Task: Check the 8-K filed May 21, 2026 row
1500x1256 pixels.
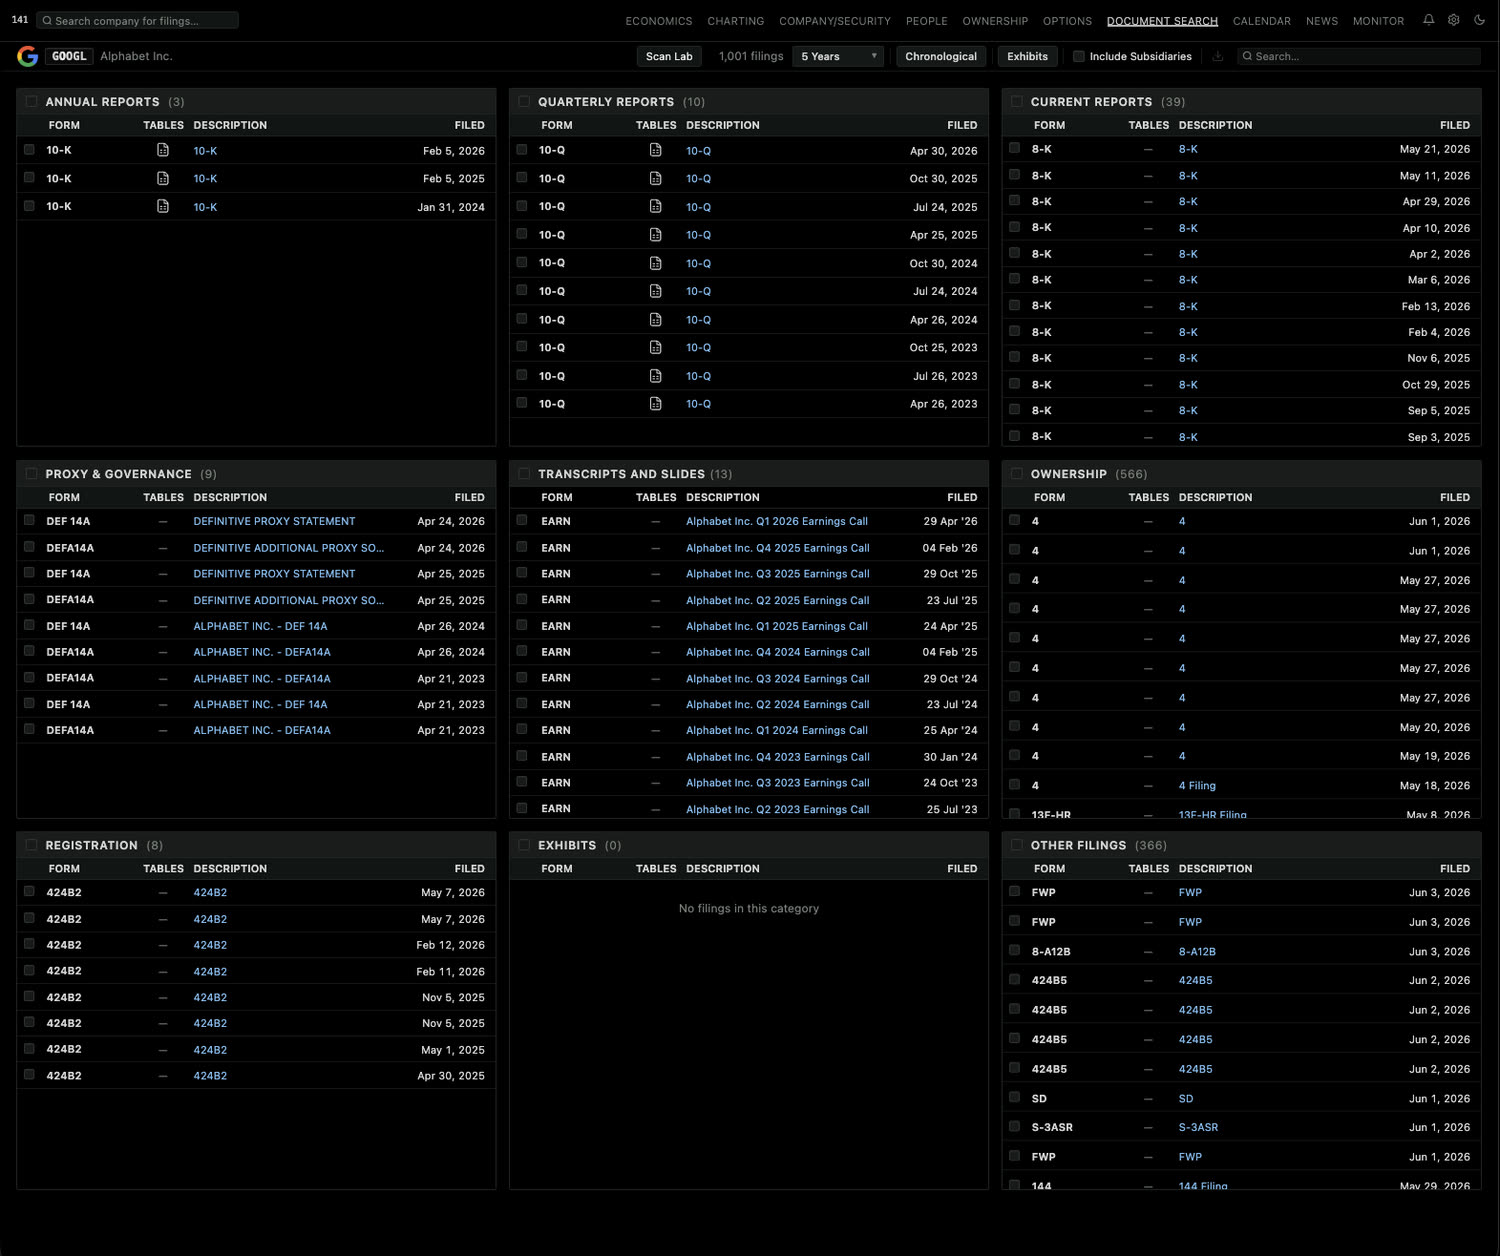Action: point(1015,148)
